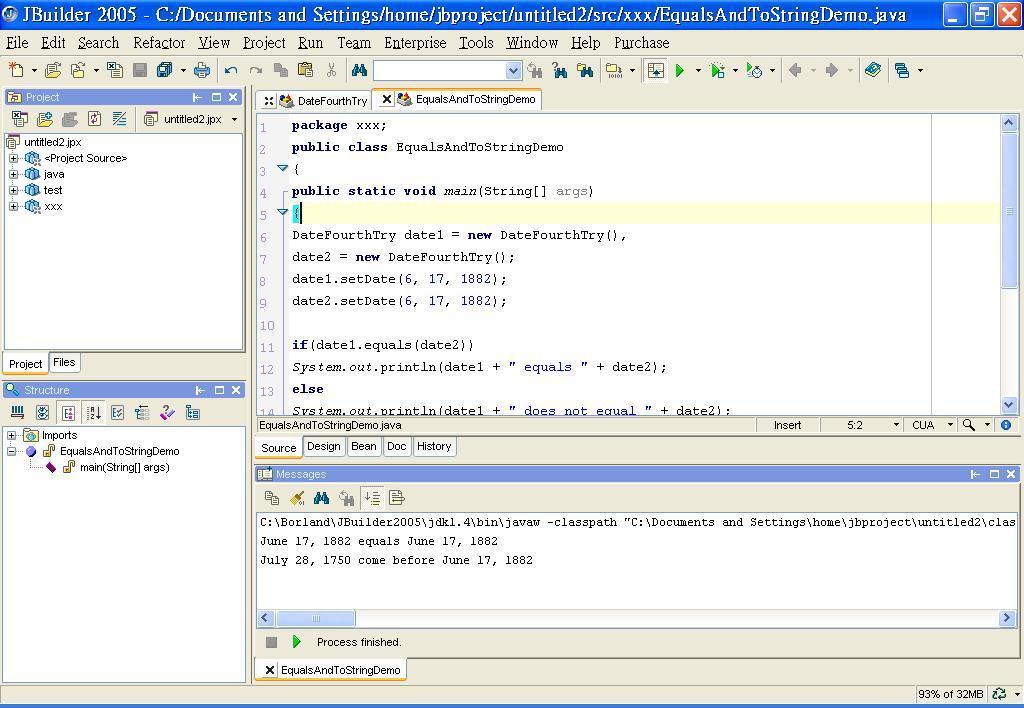This screenshot has height=708, width=1024.
Task: Open the Help book icon
Action: (872, 70)
